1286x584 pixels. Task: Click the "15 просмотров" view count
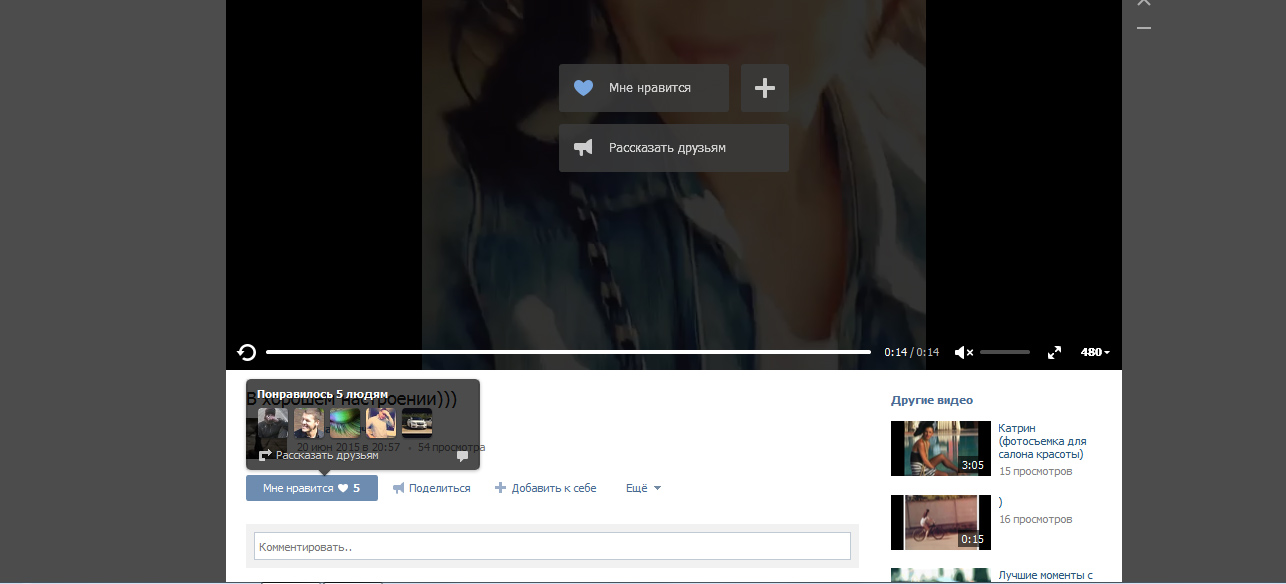click(1035, 471)
